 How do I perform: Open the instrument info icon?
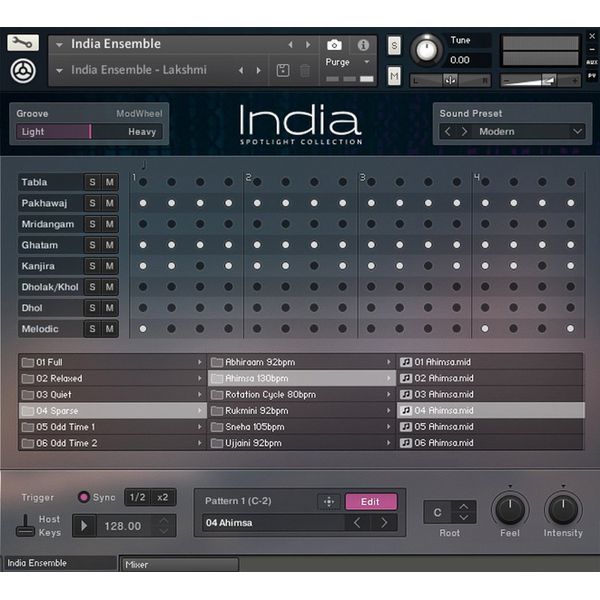(363, 45)
